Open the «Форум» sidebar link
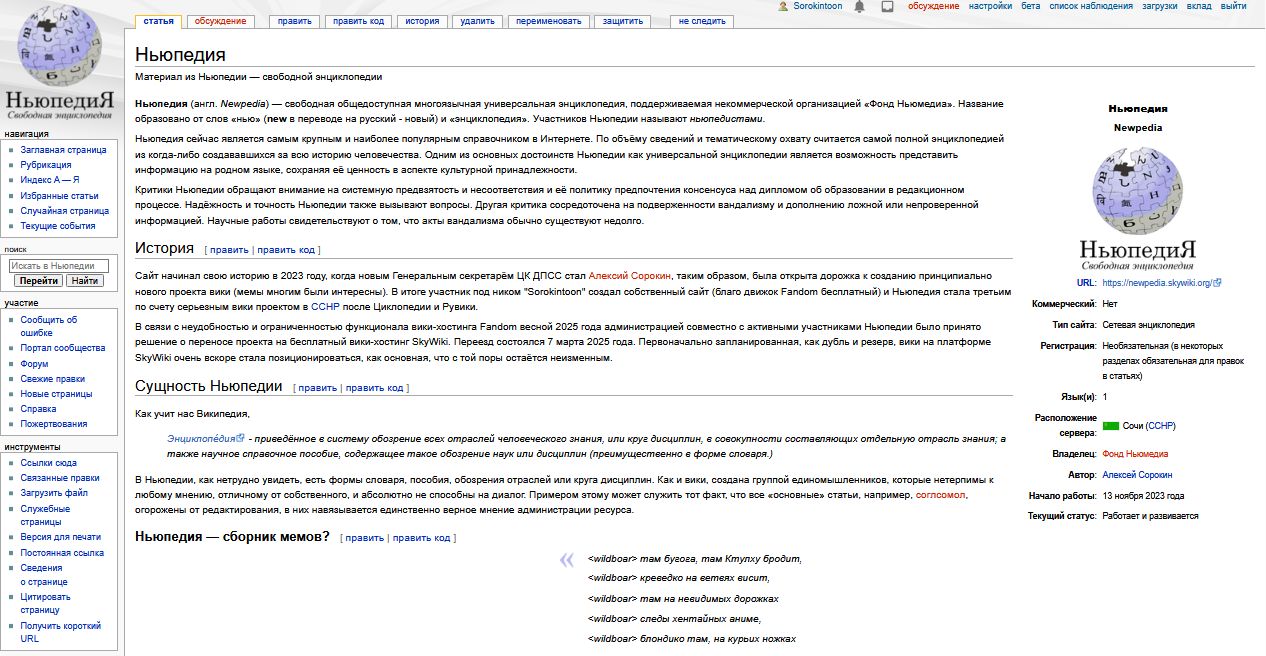The height and width of the screenshot is (656, 1266). (x=34, y=364)
